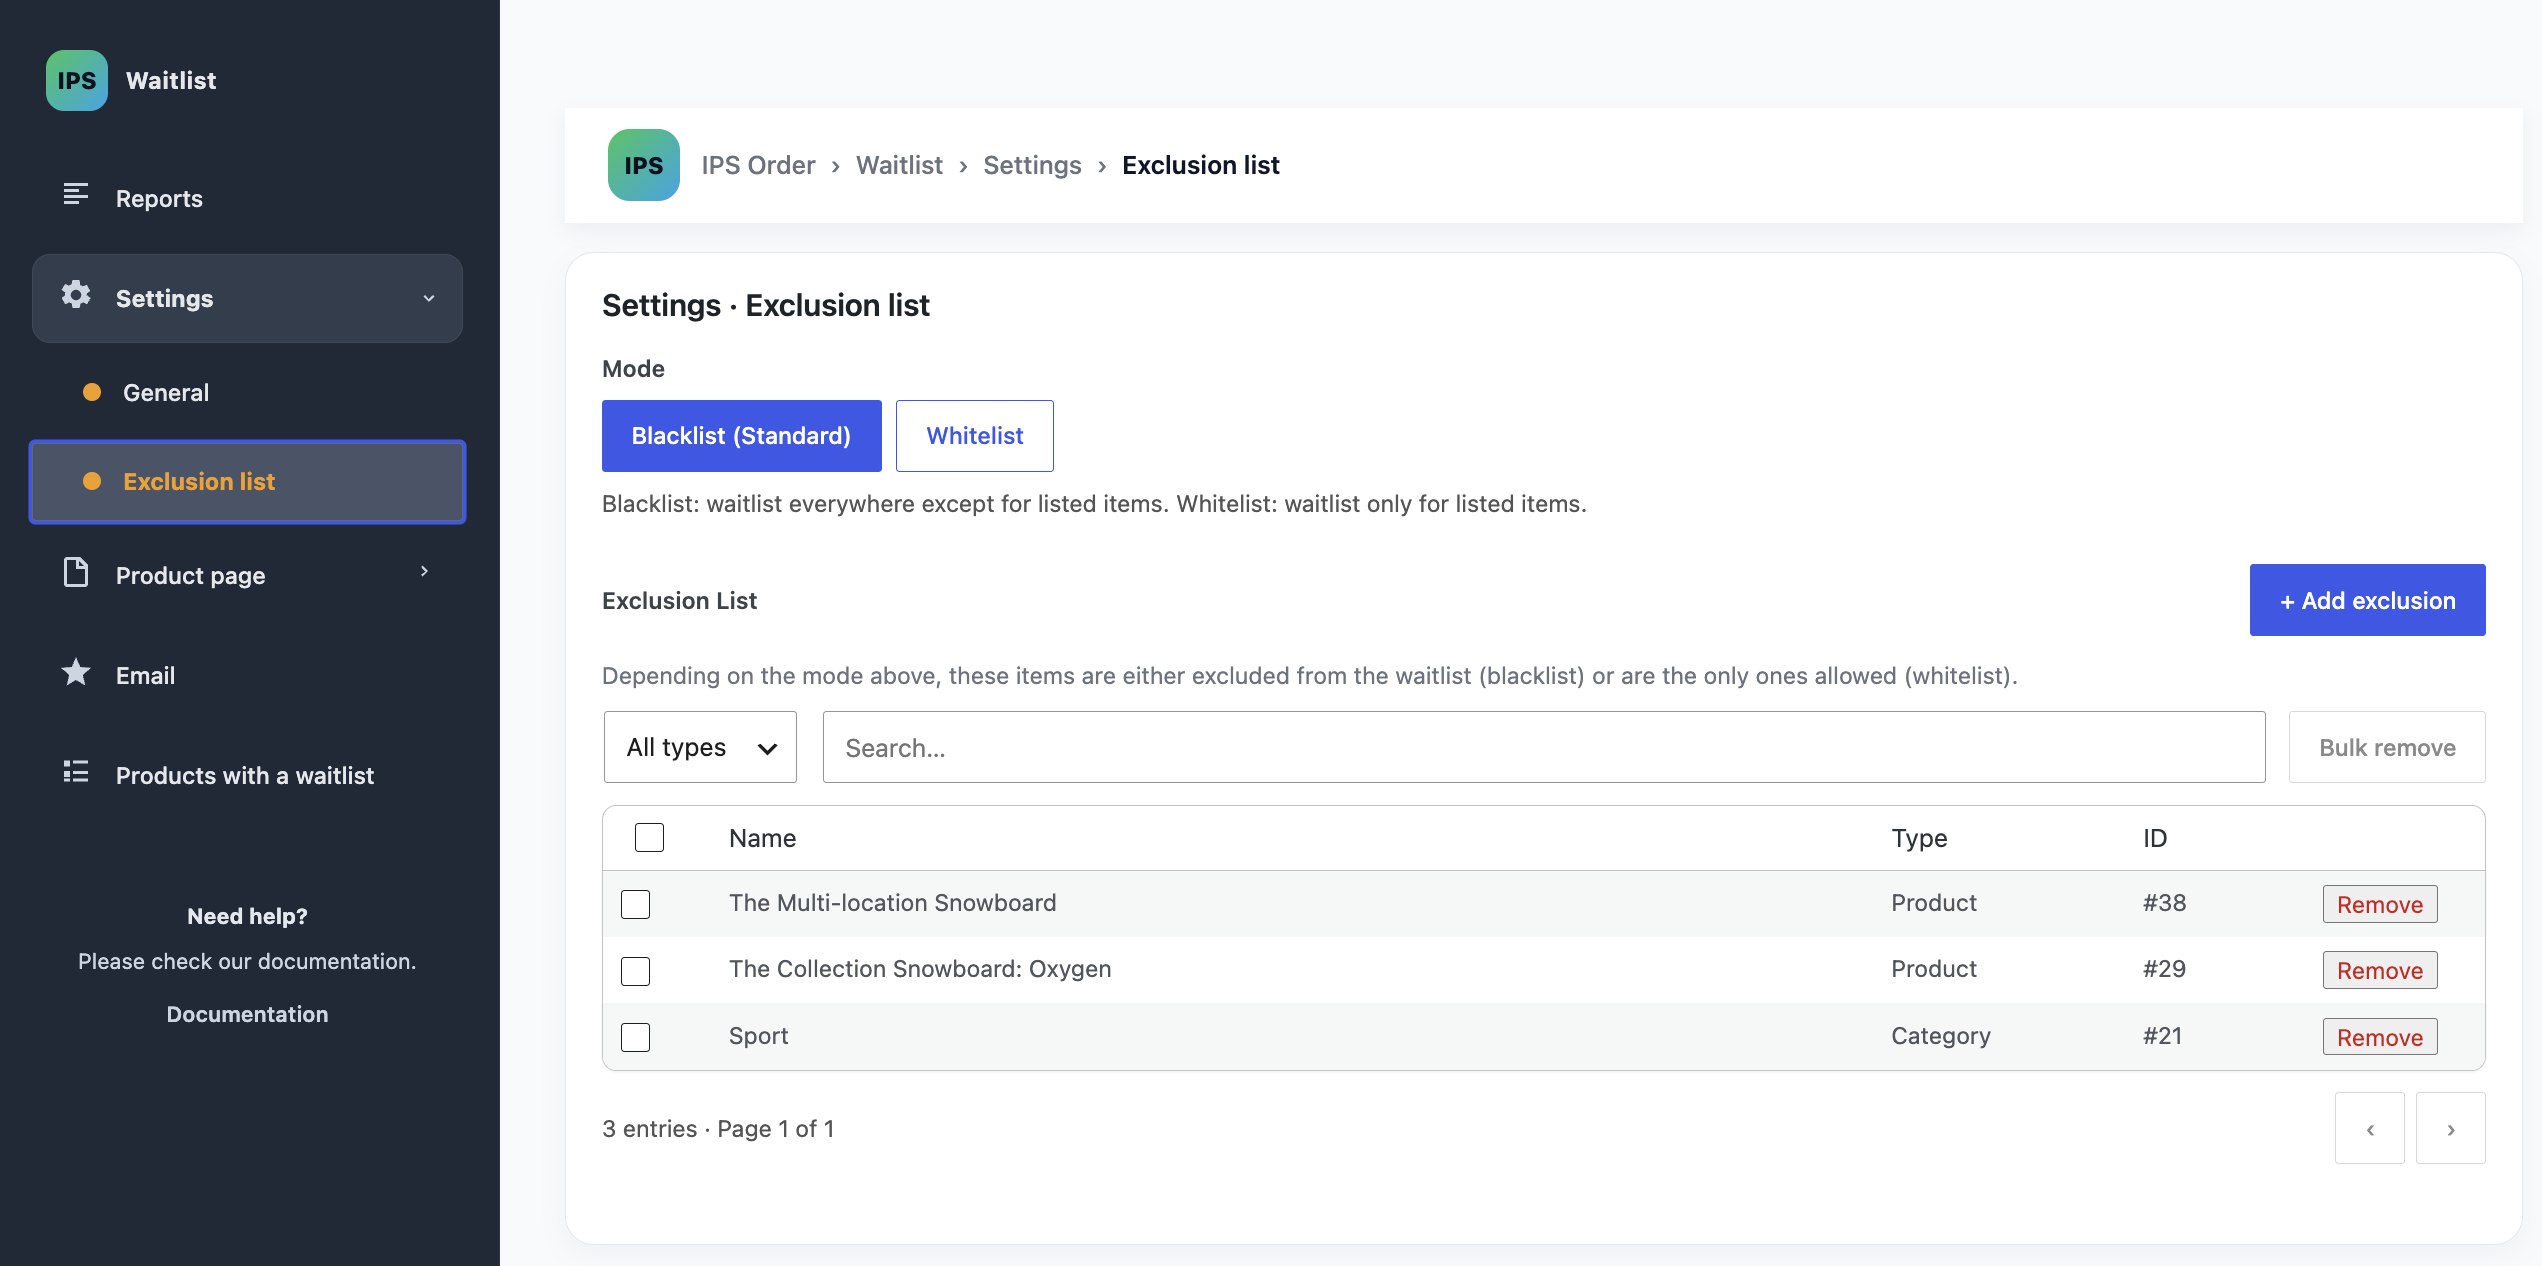This screenshot has height=1266, width=2542.
Task: Remove the Sport category entry
Action: point(2379,1037)
